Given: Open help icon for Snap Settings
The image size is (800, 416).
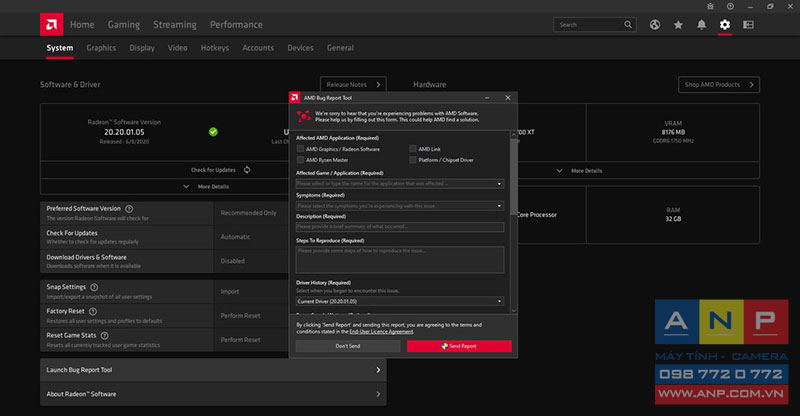Looking at the screenshot, I should 94,287.
